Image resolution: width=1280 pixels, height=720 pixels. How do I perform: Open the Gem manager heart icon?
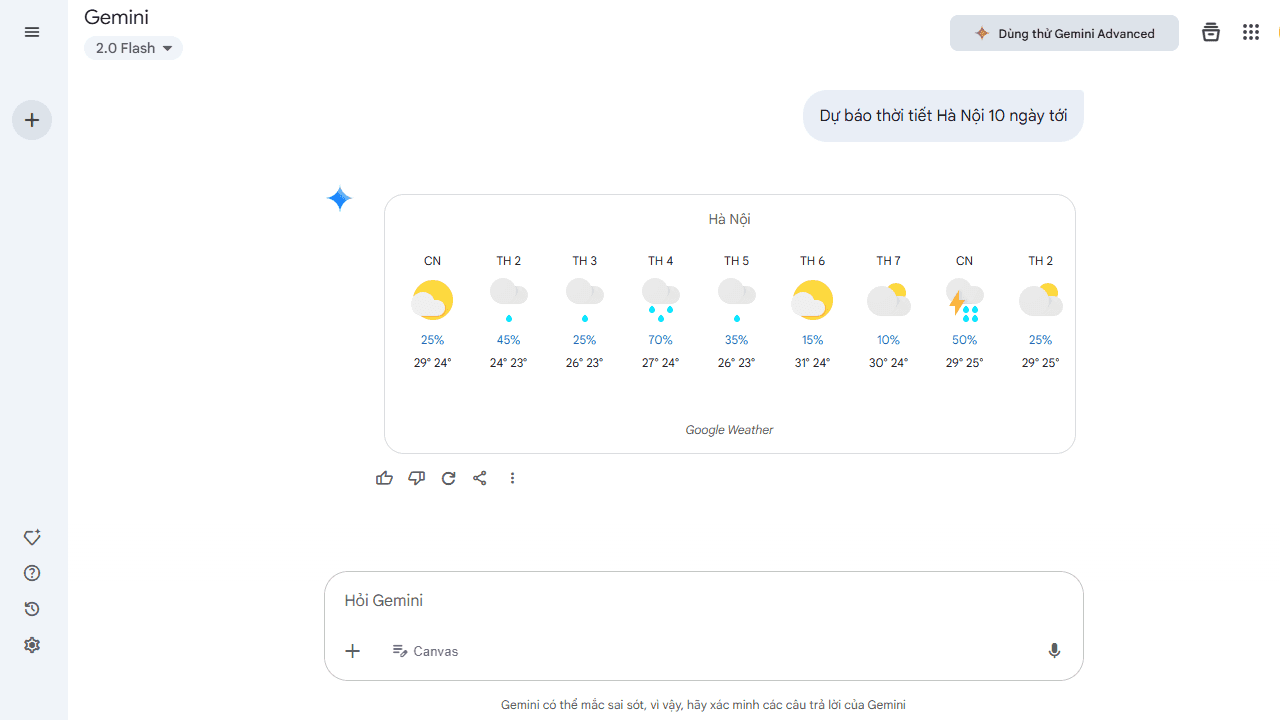[x=32, y=537]
